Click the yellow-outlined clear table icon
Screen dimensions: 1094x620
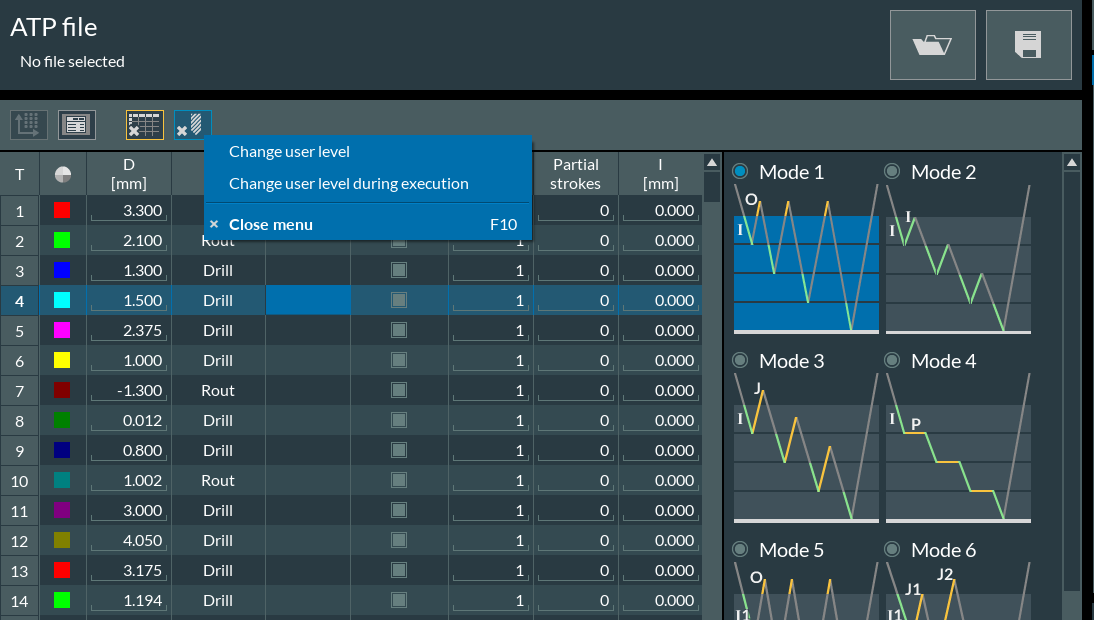click(x=144, y=125)
